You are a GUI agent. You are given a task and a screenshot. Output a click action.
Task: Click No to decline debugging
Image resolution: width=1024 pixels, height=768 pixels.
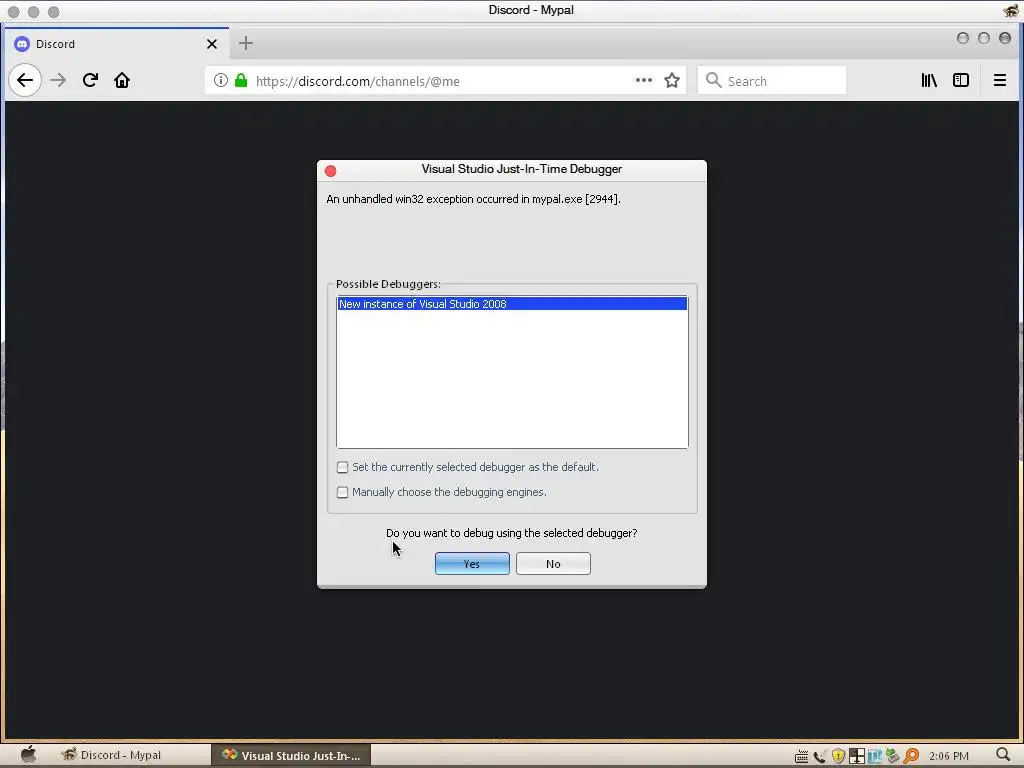click(x=553, y=564)
